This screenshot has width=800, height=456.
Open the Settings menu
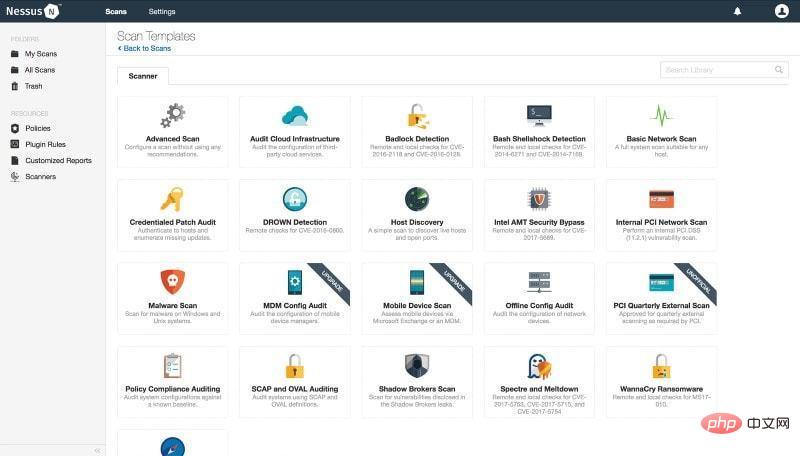162,11
